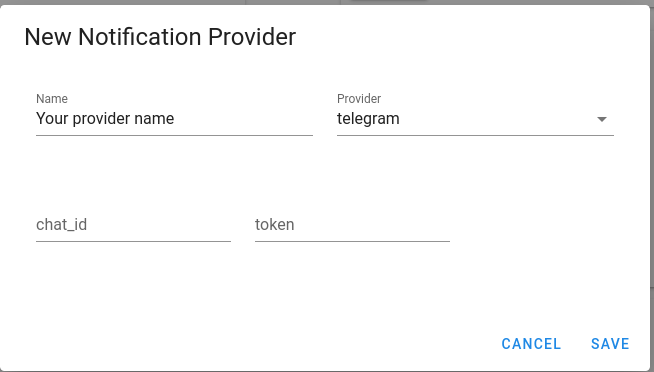Focus the token input field
654x372 pixels.
(x=352, y=225)
